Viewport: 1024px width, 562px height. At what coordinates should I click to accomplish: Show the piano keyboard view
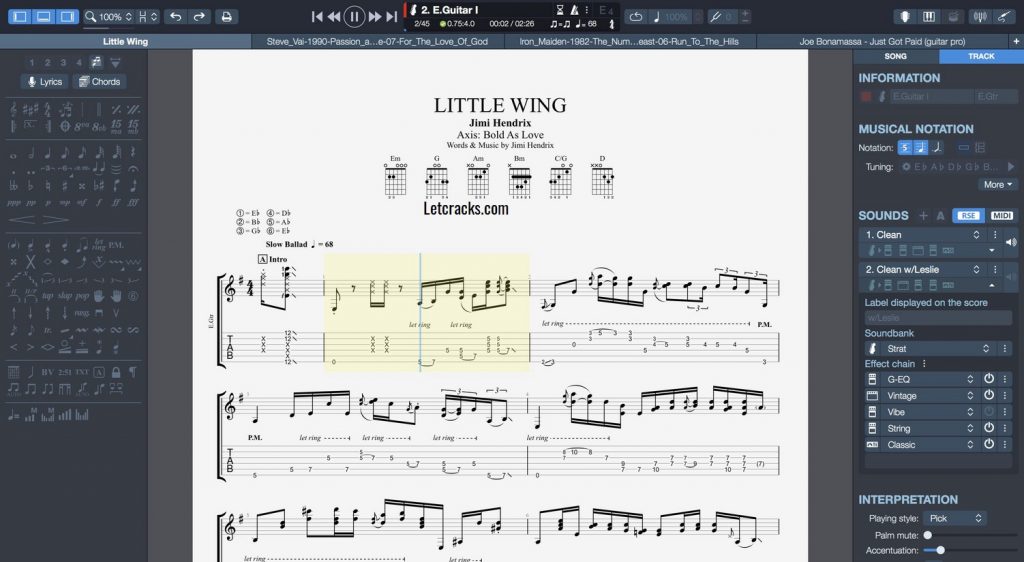[x=929, y=17]
